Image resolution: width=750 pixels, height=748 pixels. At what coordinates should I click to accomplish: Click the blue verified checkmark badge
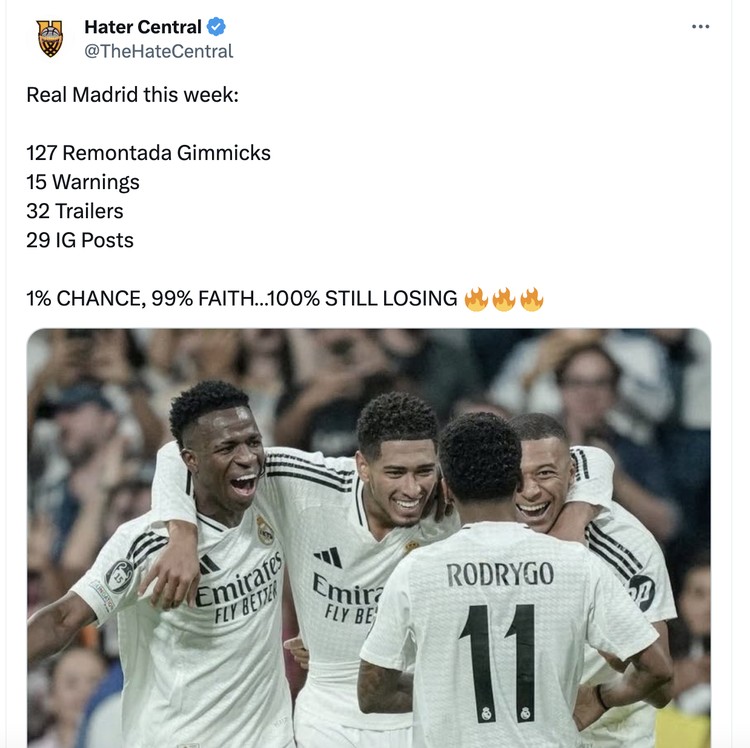point(216,27)
